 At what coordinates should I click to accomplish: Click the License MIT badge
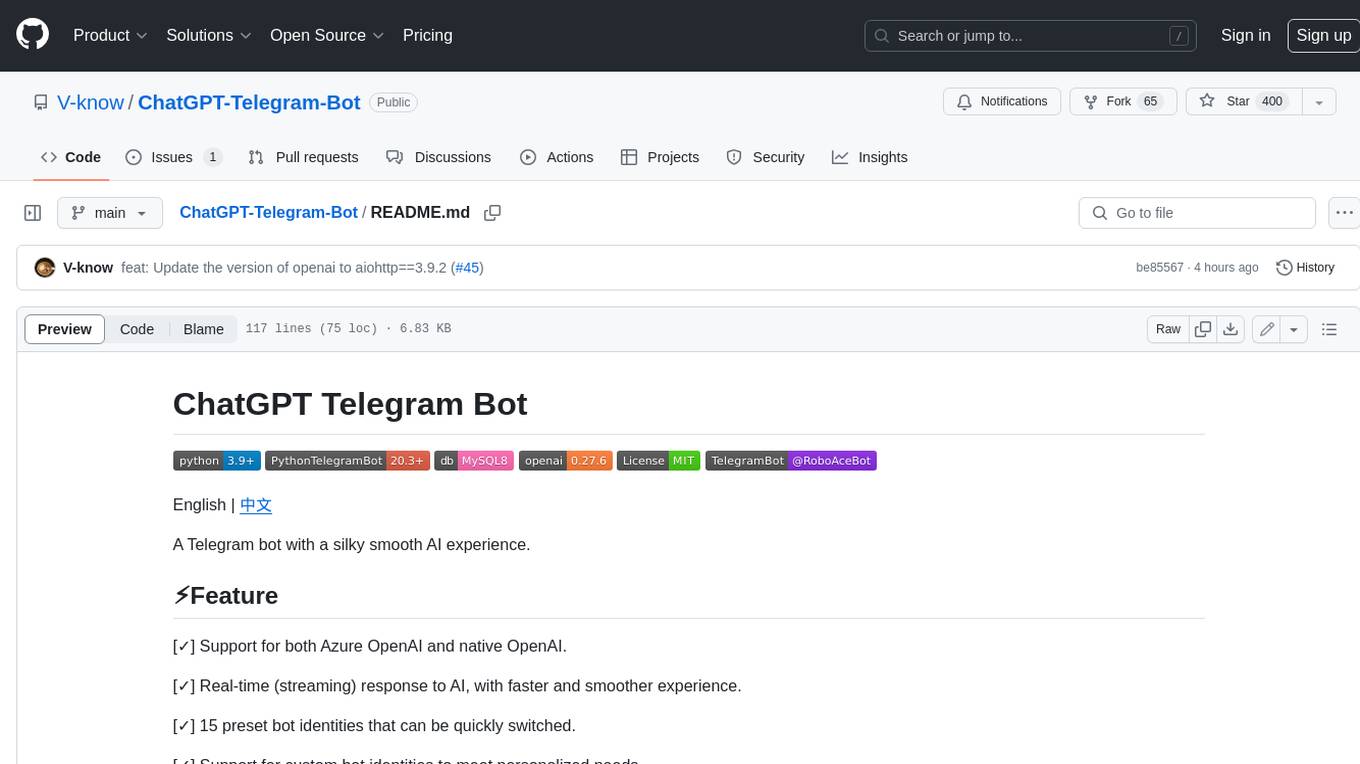tap(658, 461)
